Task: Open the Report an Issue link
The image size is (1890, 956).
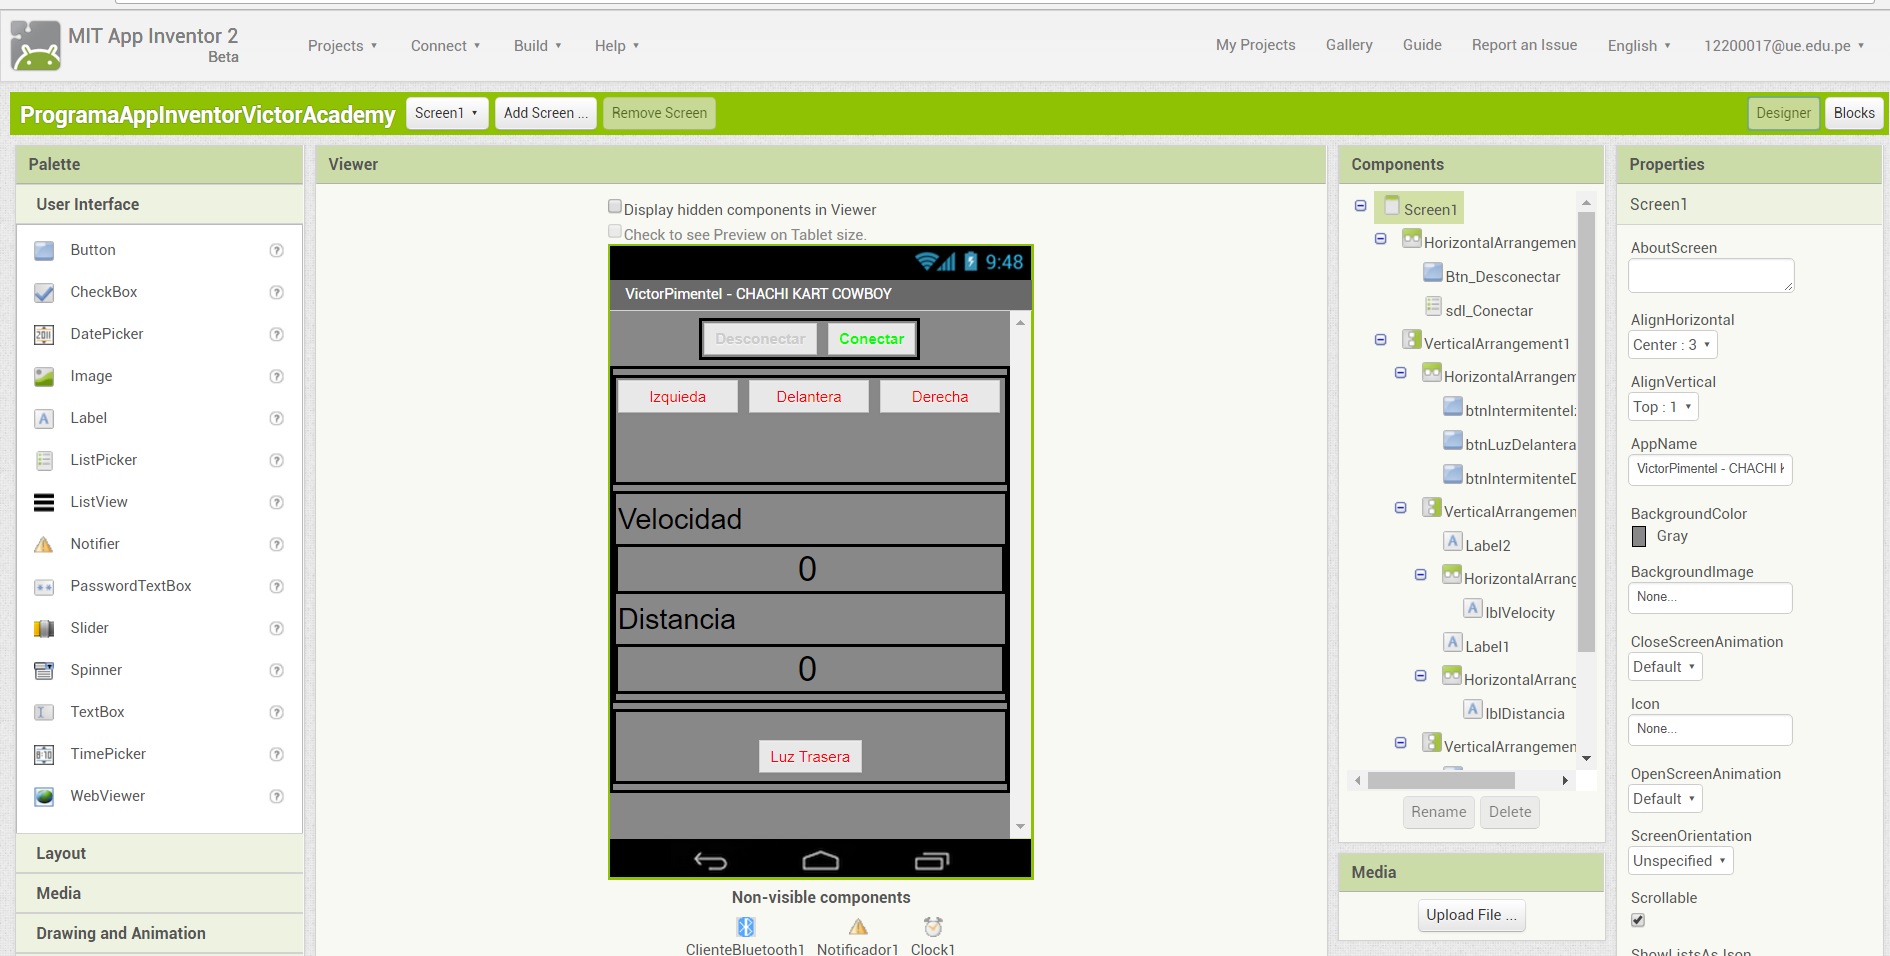Action: click(x=1524, y=45)
